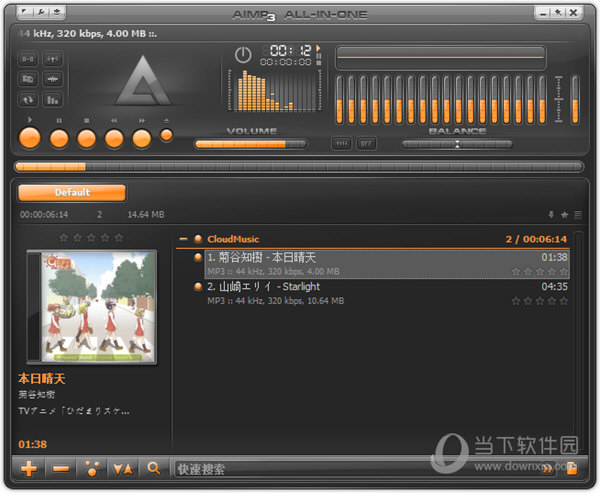Rate track 1 with its star rating
Screen dimensions: 600x493
(540, 271)
